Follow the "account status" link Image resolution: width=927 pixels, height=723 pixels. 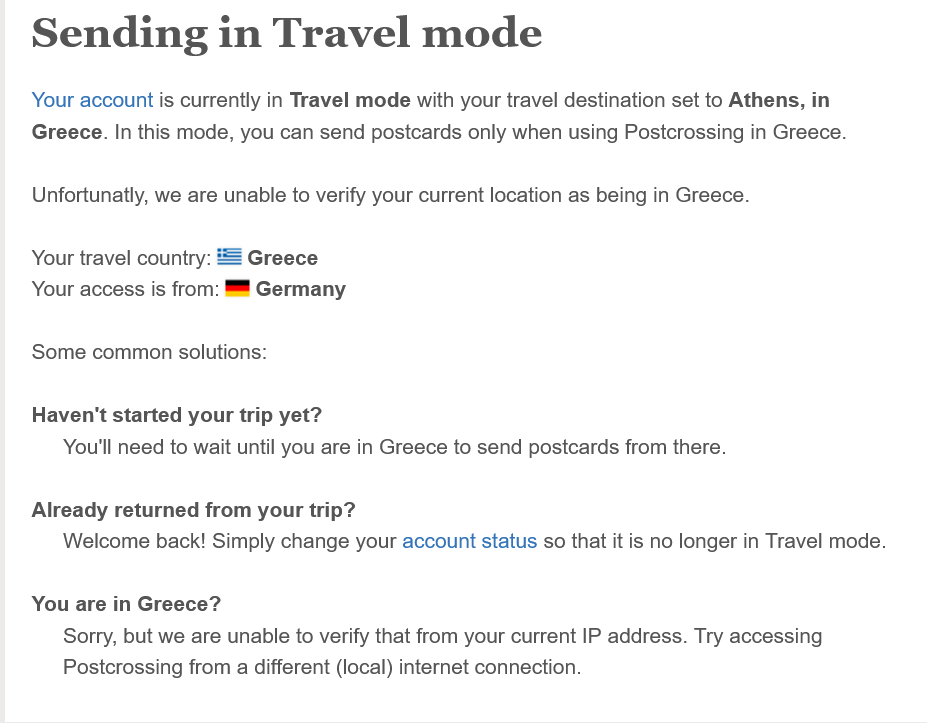coord(469,542)
